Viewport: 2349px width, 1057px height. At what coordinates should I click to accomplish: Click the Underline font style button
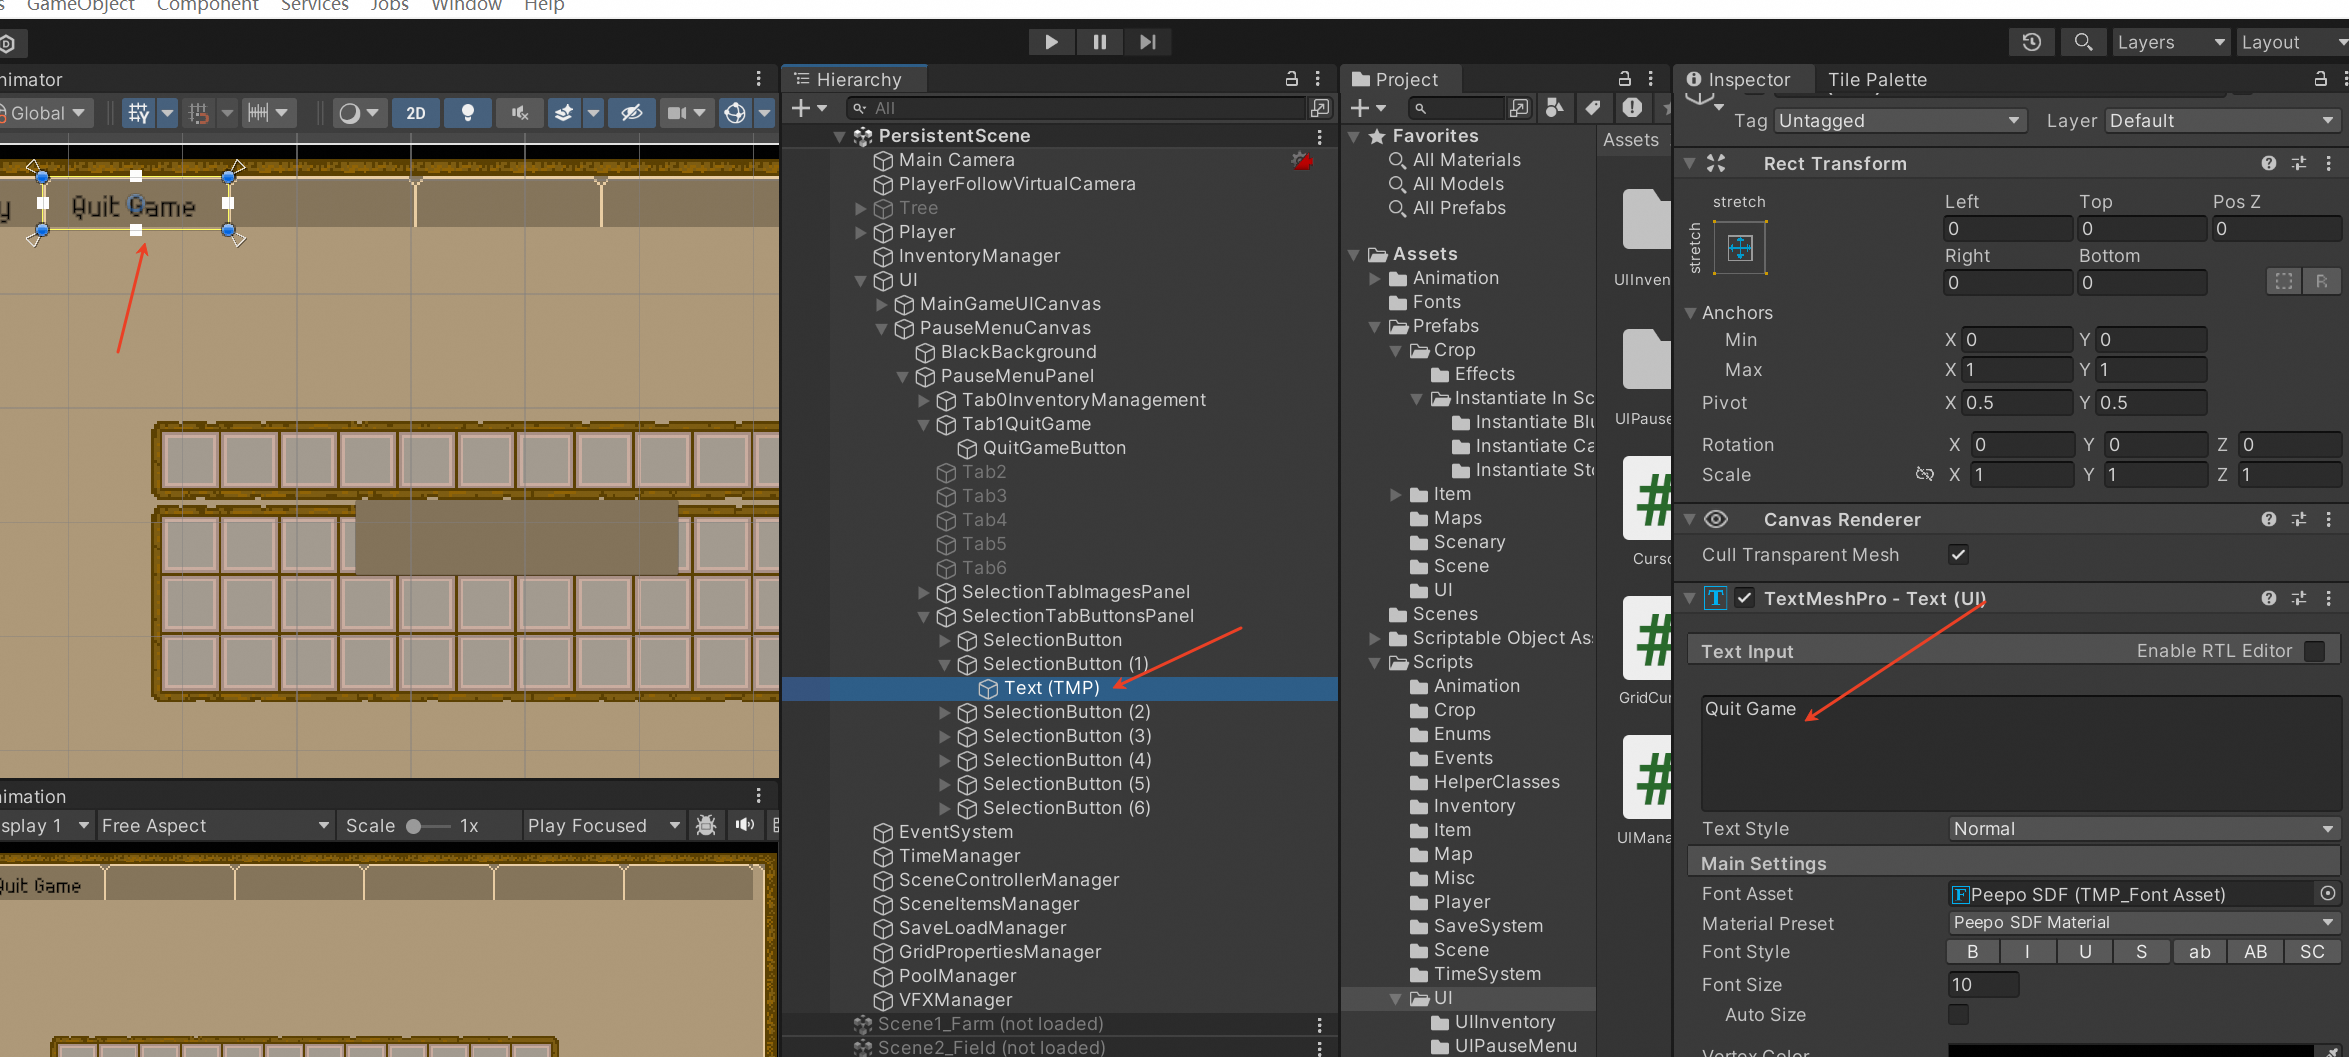point(2085,952)
